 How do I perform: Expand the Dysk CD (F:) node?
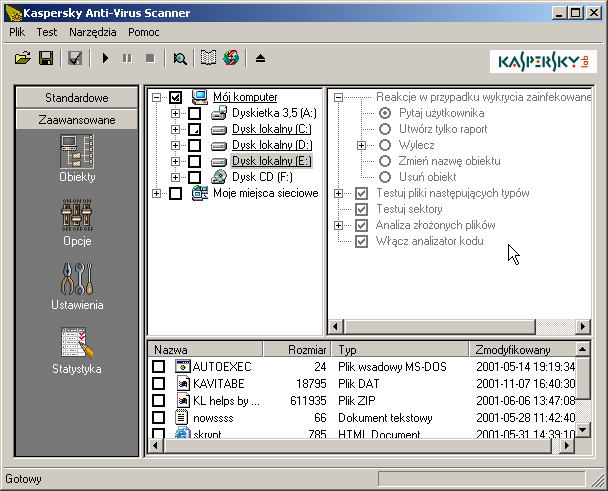(x=175, y=177)
